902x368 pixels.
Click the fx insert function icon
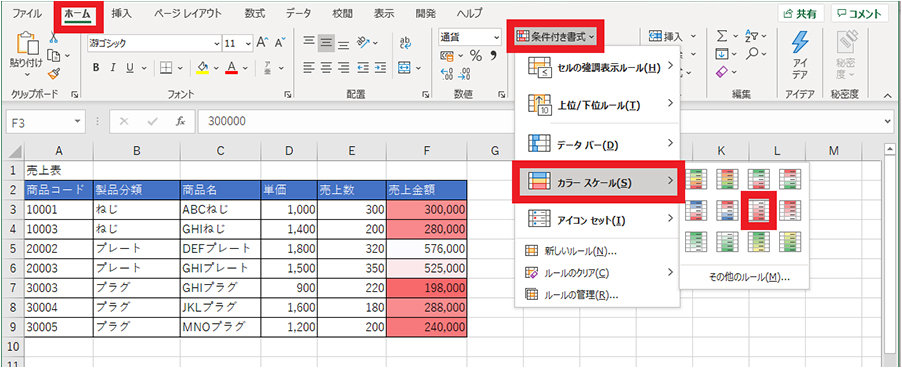pyautogui.click(x=181, y=122)
